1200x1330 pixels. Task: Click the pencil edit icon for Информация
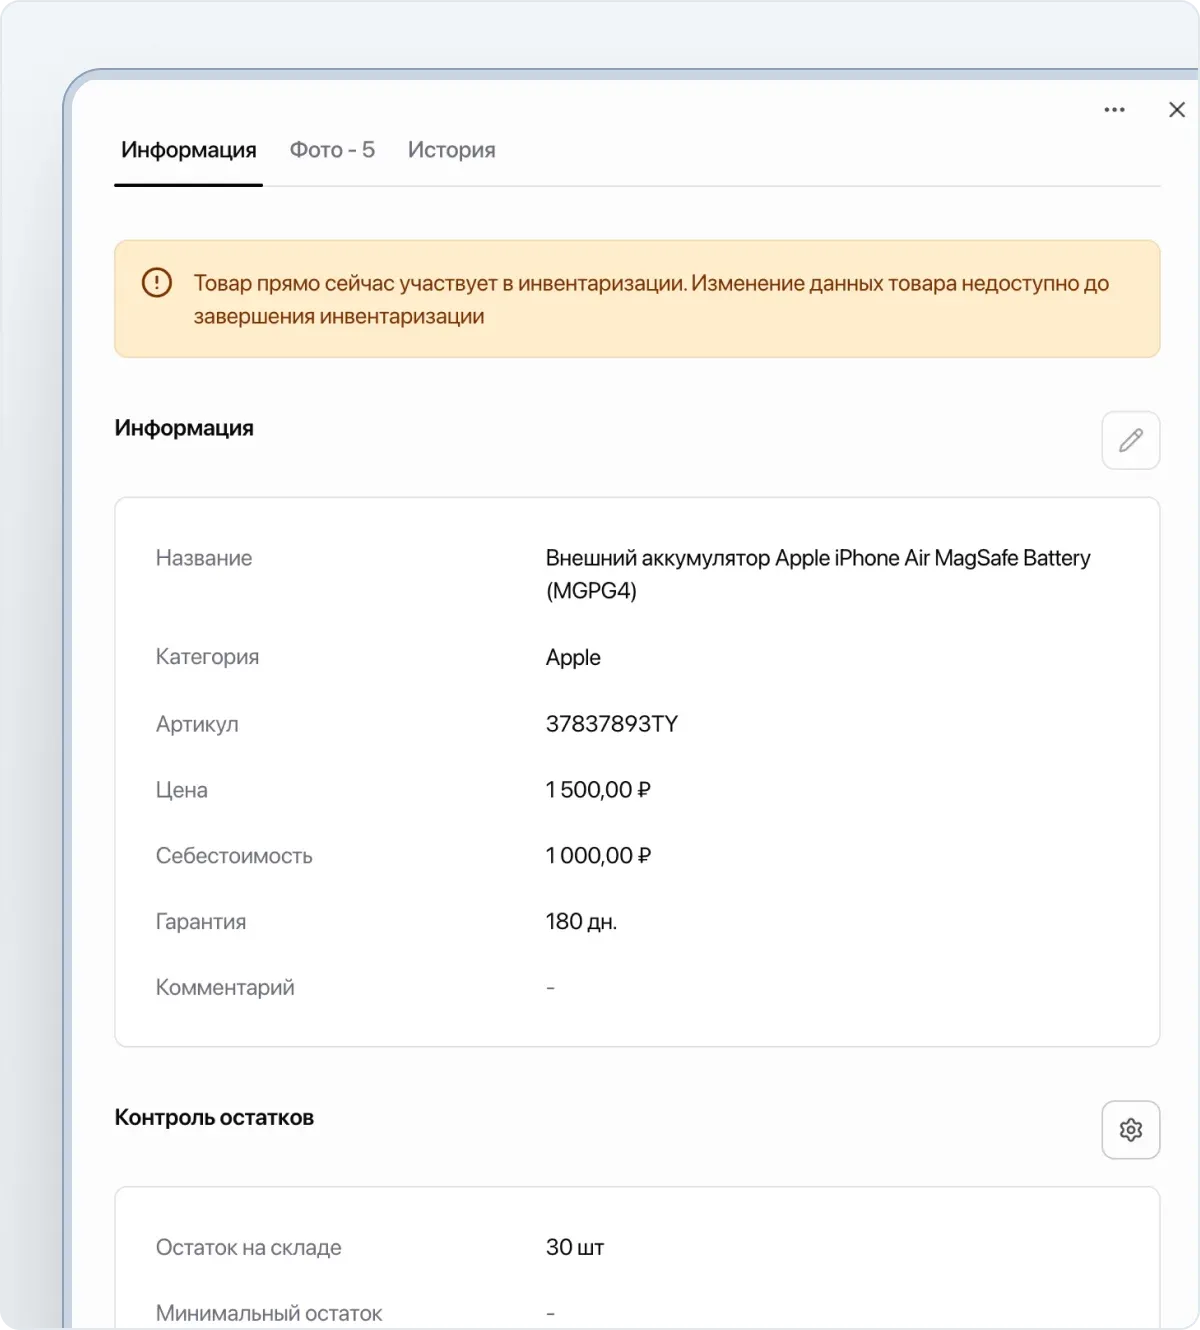coord(1131,440)
